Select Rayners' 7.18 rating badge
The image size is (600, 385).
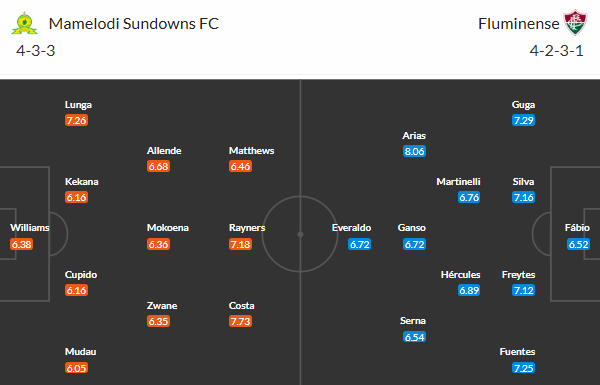point(240,244)
